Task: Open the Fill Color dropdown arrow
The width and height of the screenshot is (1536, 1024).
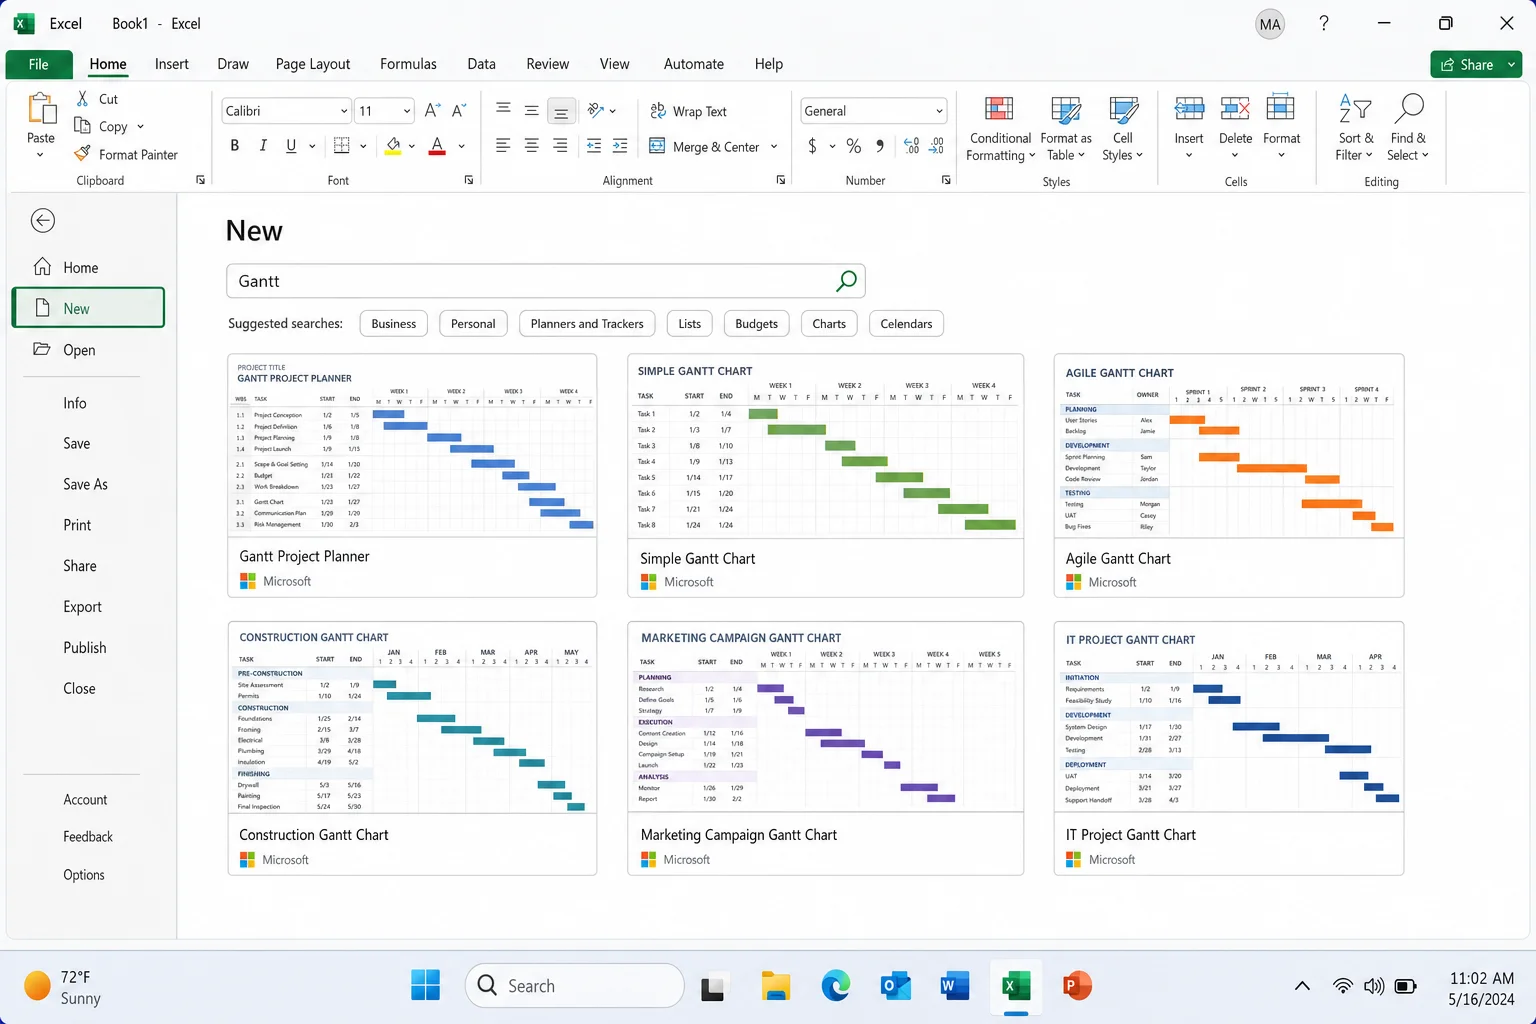Action: pyautogui.click(x=412, y=146)
